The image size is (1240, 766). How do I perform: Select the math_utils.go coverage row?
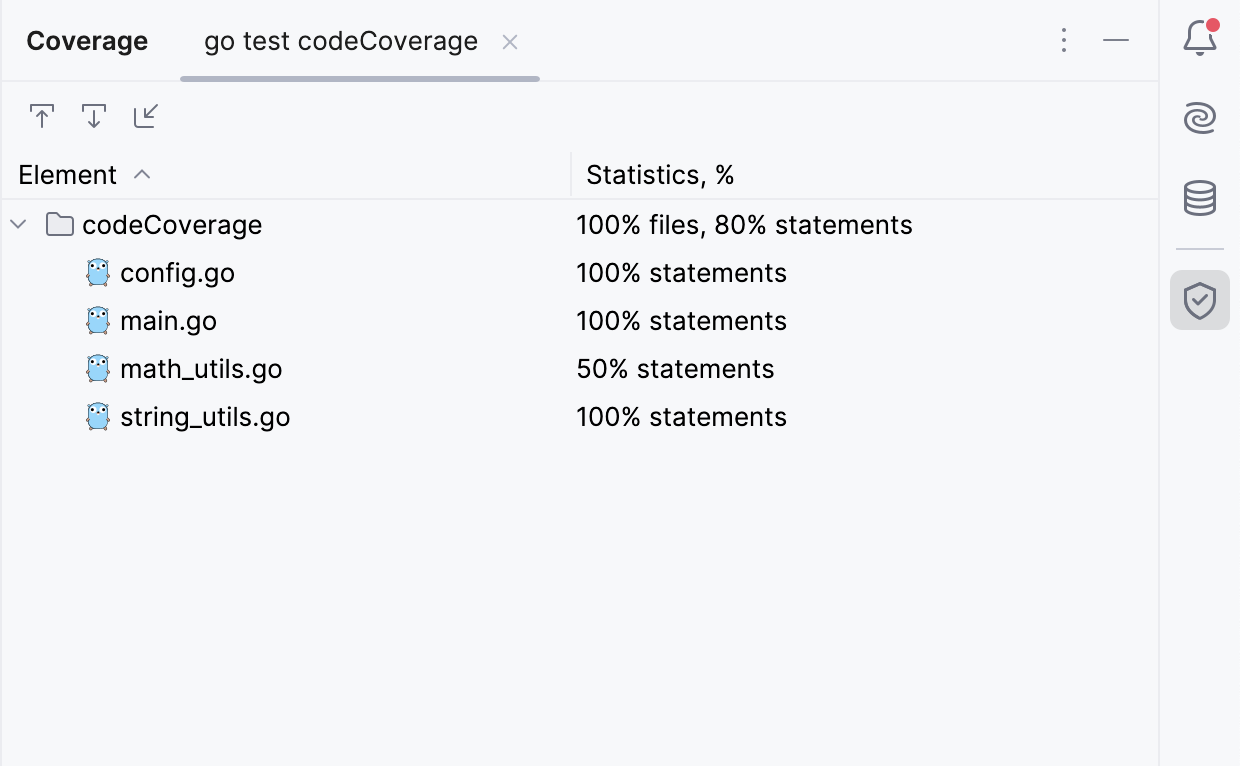[x=200, y=369]
